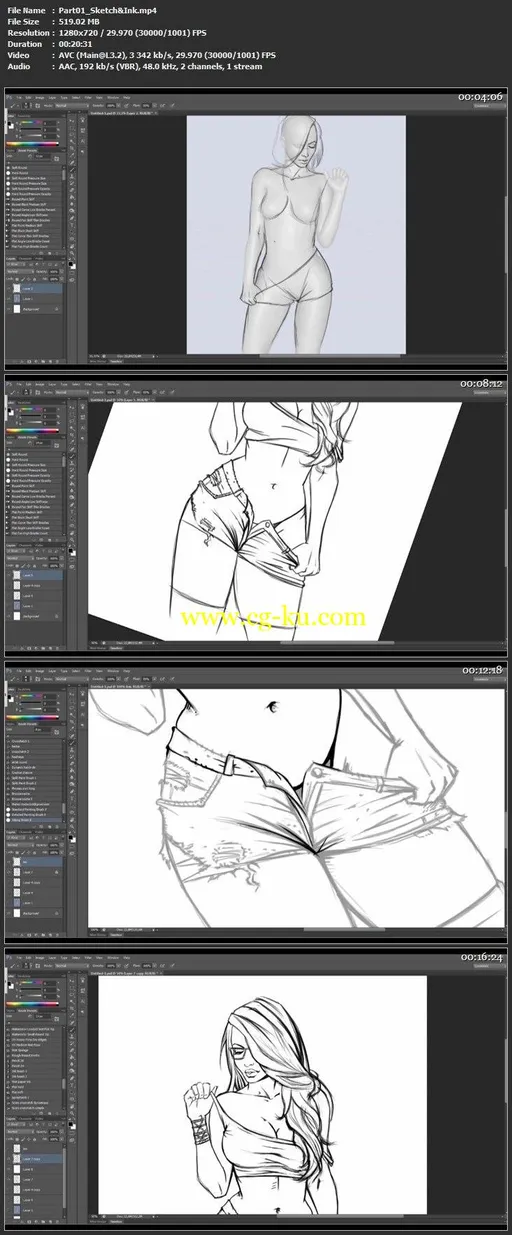Activate the Brush tool in the 00:04:06 frame
This screenshot has width=512, height=1235.
pyautogui.click(x=72, y=170)
